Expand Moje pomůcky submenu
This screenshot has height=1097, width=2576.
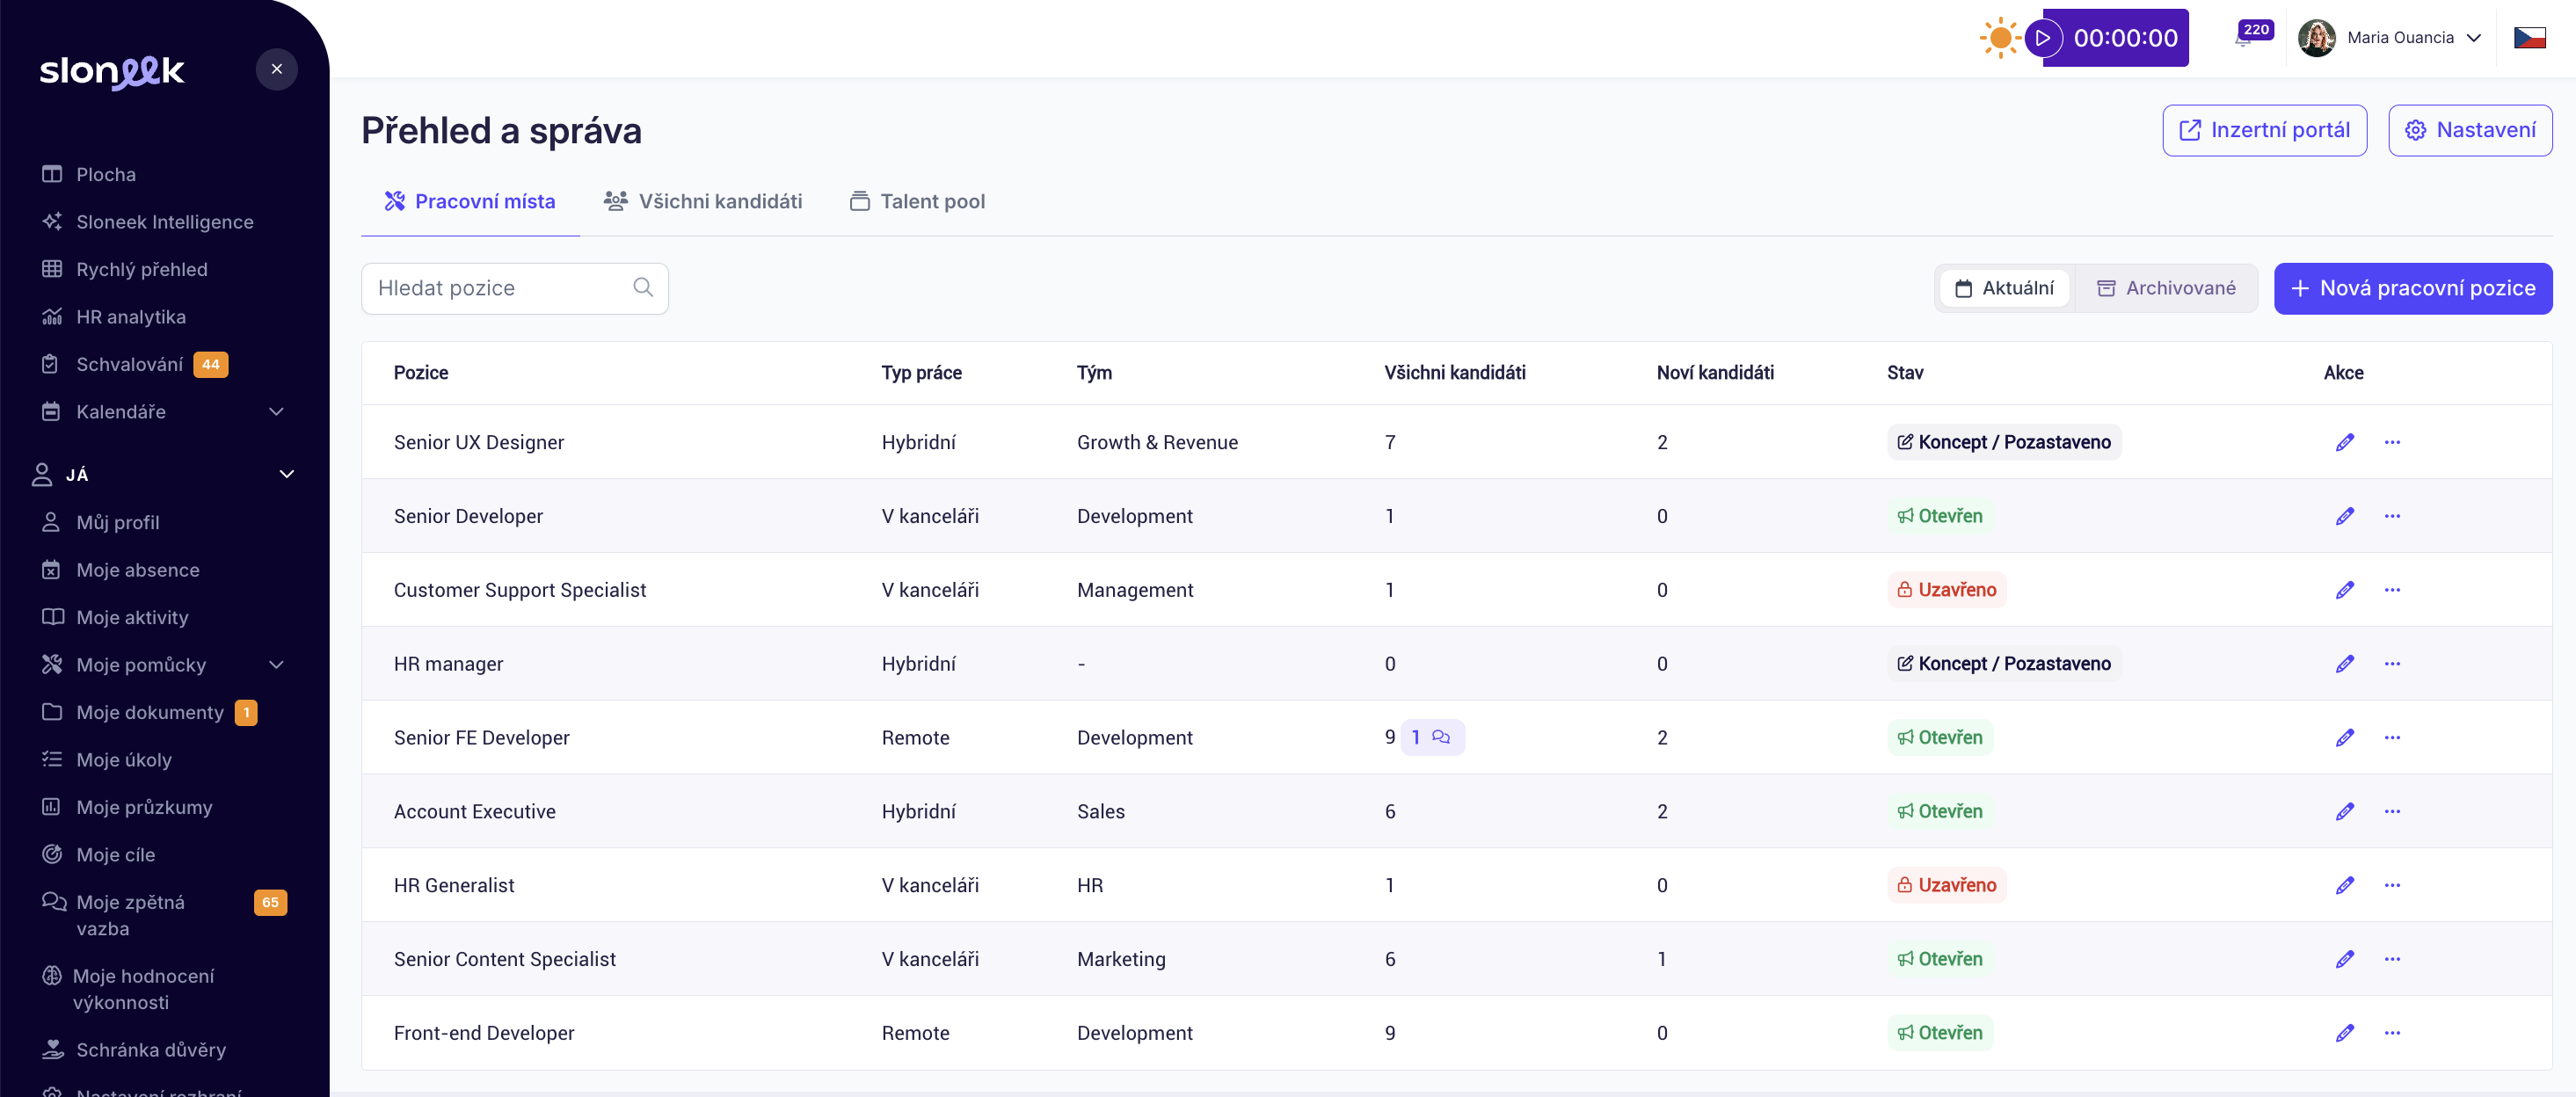click(x=276, y=665)
